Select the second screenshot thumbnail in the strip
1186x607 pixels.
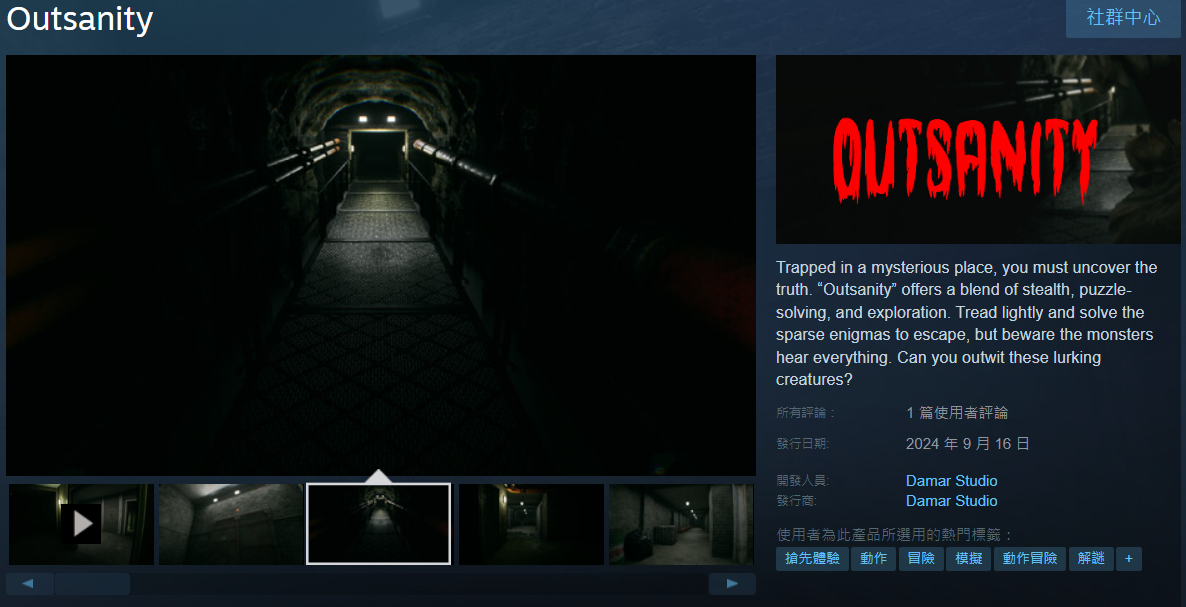pyautogui.click(x=230, y=523)
